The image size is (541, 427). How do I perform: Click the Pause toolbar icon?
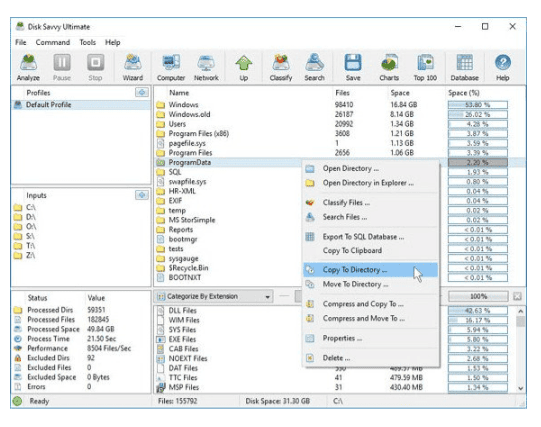tap(62, 68)
